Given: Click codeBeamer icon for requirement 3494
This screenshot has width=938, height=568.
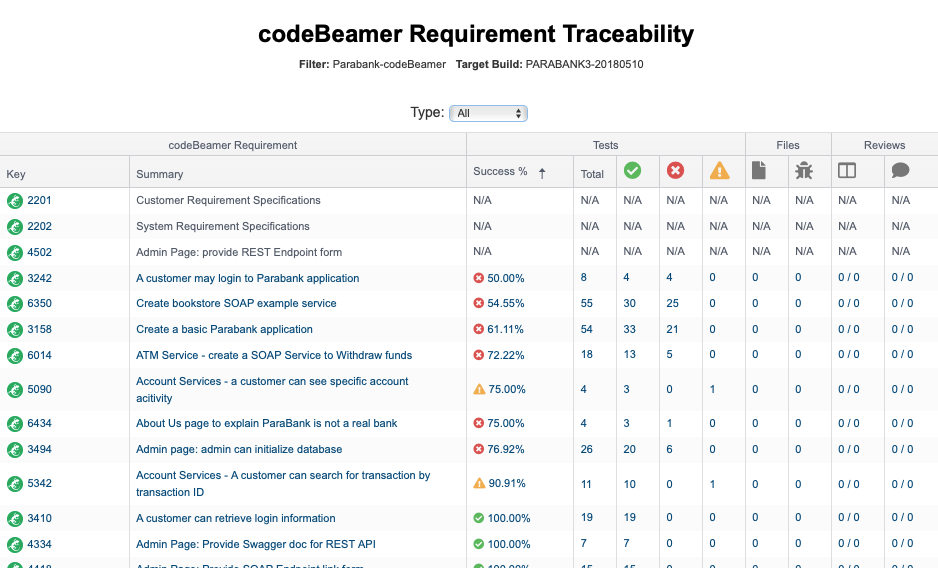Looking at the screenshot, I should coord(15,450).
